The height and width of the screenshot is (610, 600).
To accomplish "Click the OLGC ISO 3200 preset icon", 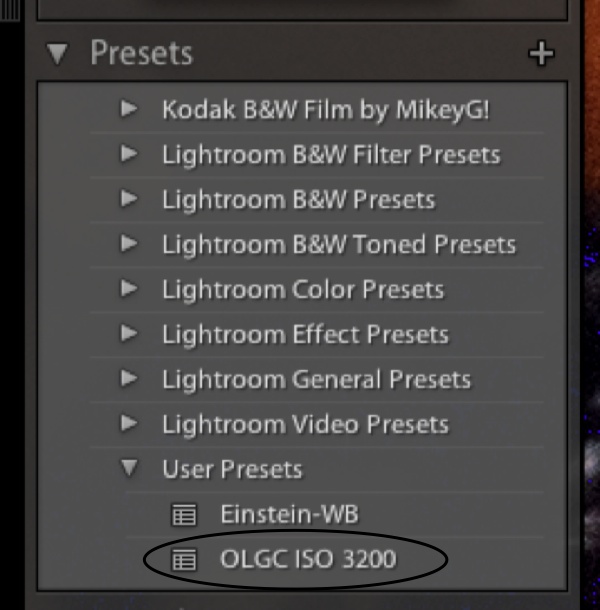I will 183,560.
